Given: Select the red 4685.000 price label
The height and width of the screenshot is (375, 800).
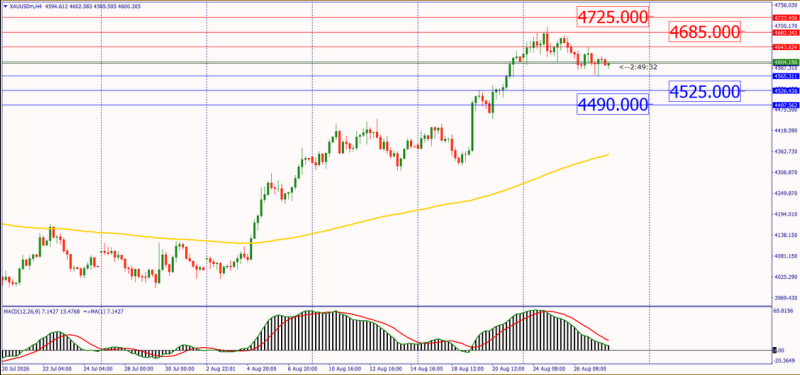Looking at the screenshot, I should [x=704, y=32].
